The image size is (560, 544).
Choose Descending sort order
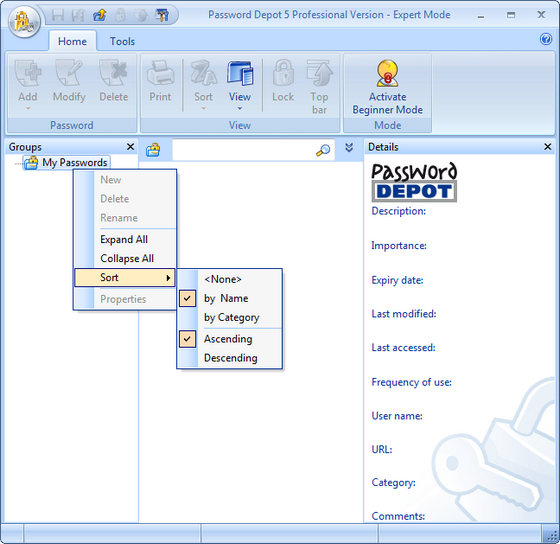(230, 358)
